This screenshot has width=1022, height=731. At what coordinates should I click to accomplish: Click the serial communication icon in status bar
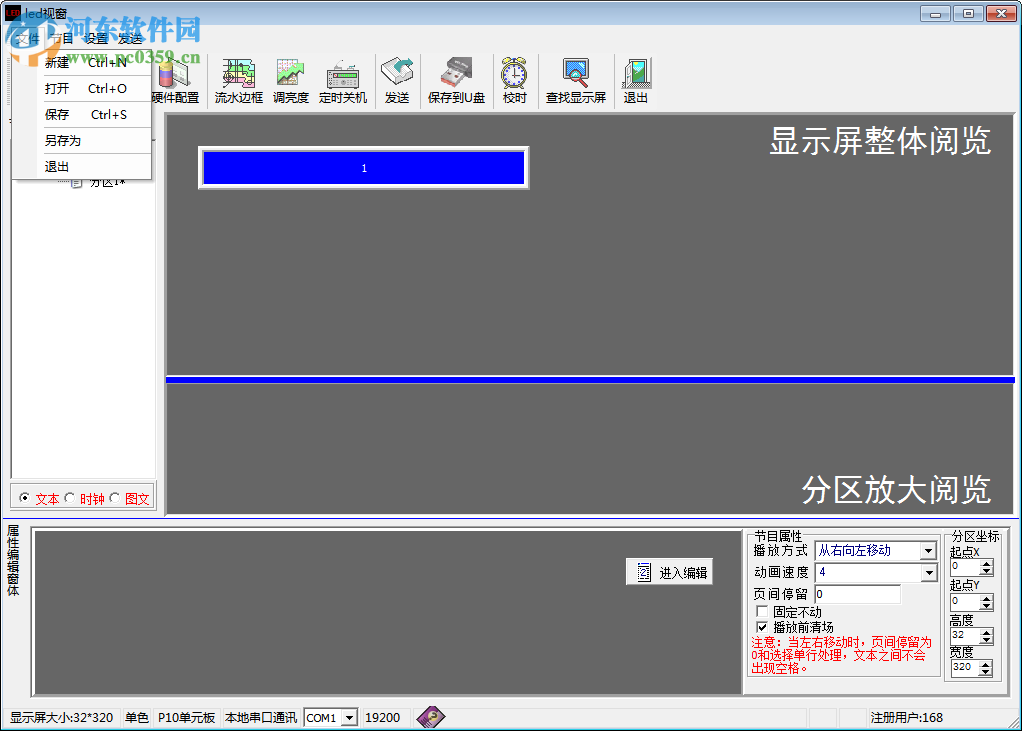tap(430, 717)
